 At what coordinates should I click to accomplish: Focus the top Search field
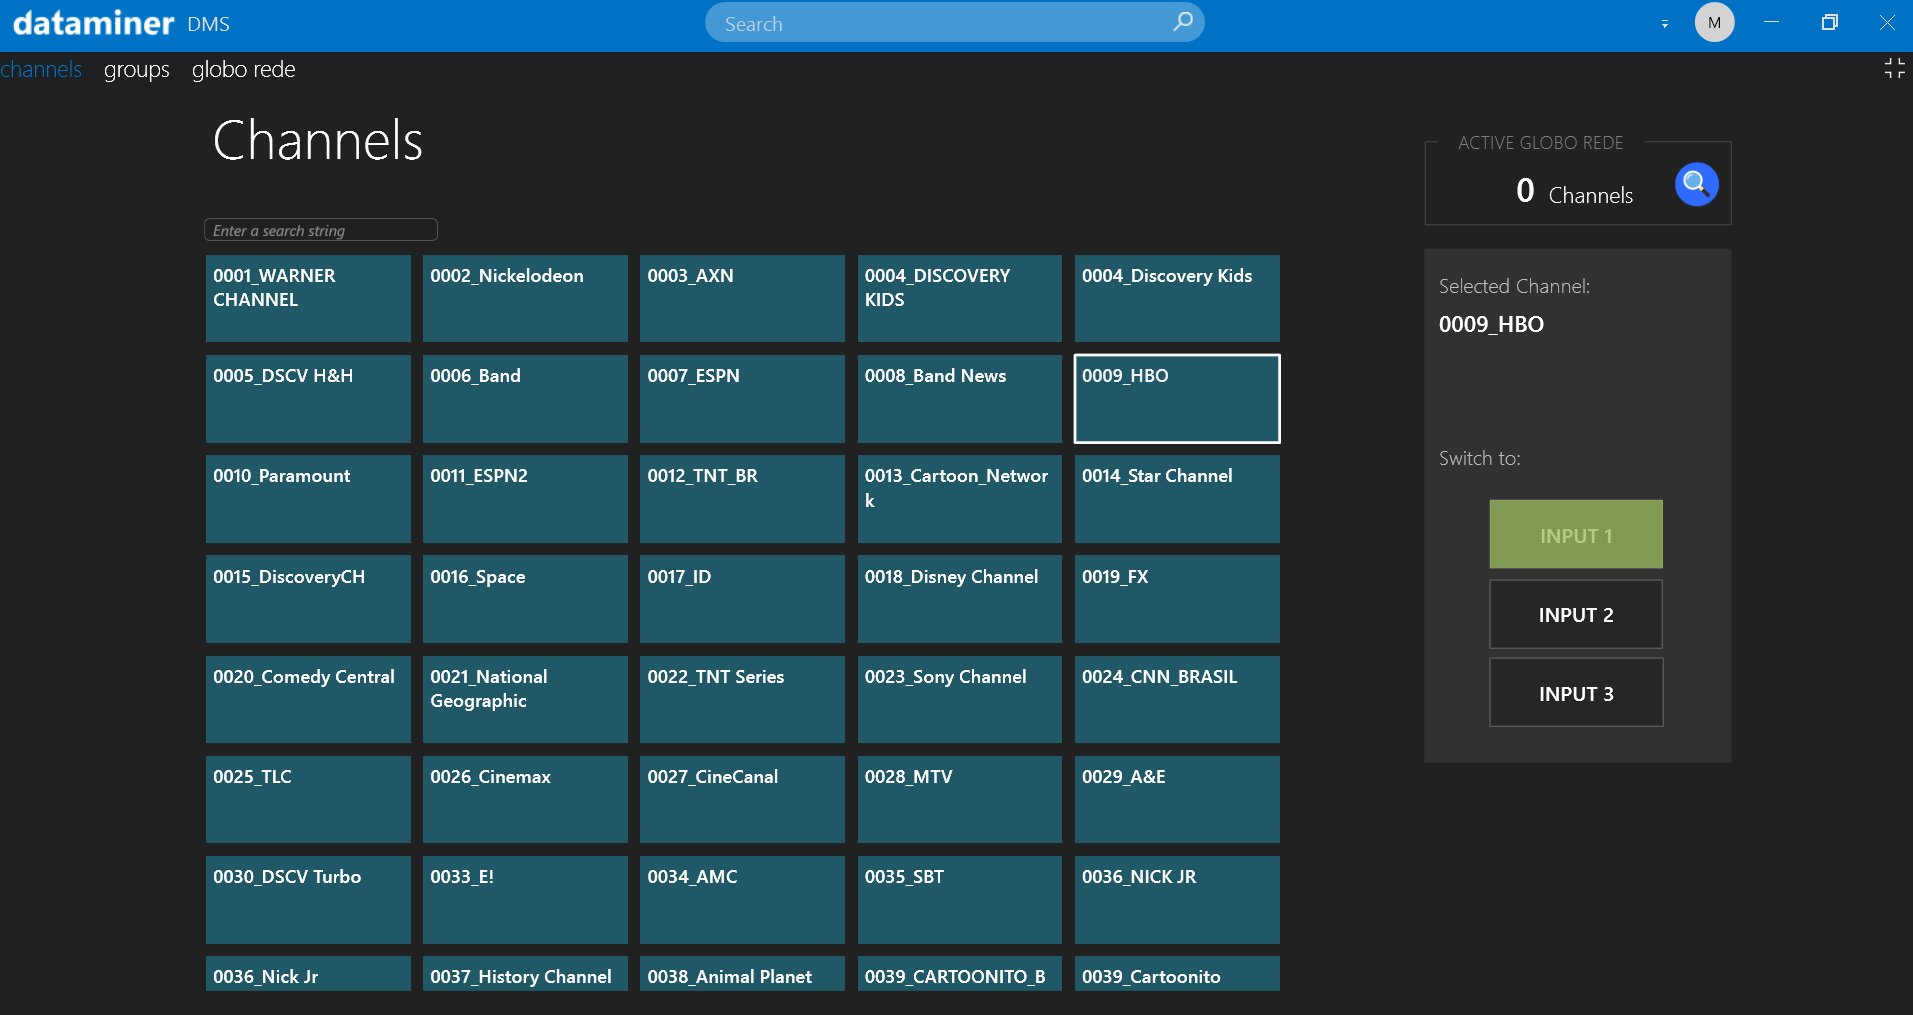tap(954, 22)
